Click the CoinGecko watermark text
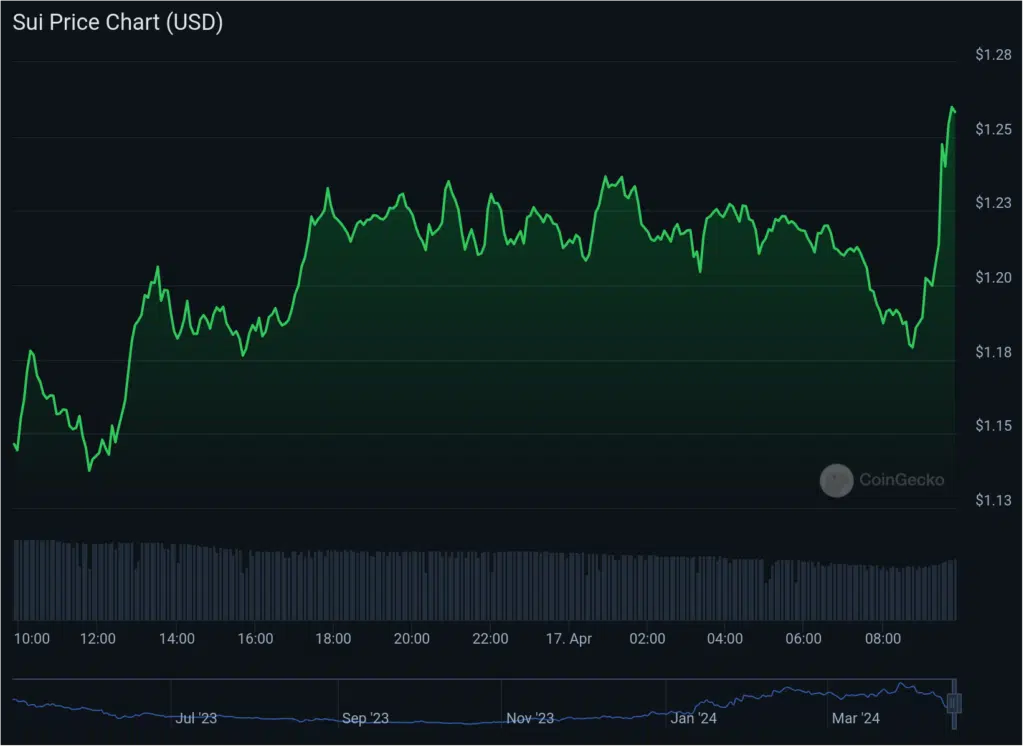This screenshot has height=747, width=1024. (x=901, y=480)
